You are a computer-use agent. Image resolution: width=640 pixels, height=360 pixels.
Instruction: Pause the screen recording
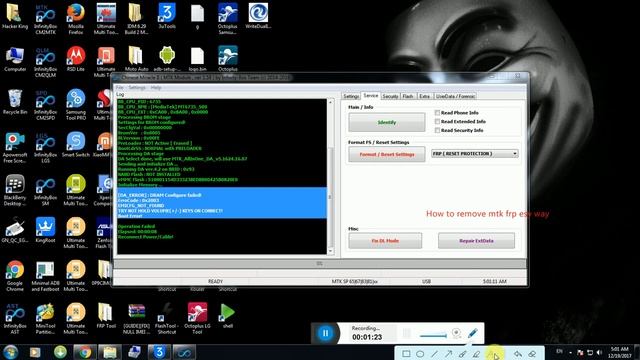(325, 333)
